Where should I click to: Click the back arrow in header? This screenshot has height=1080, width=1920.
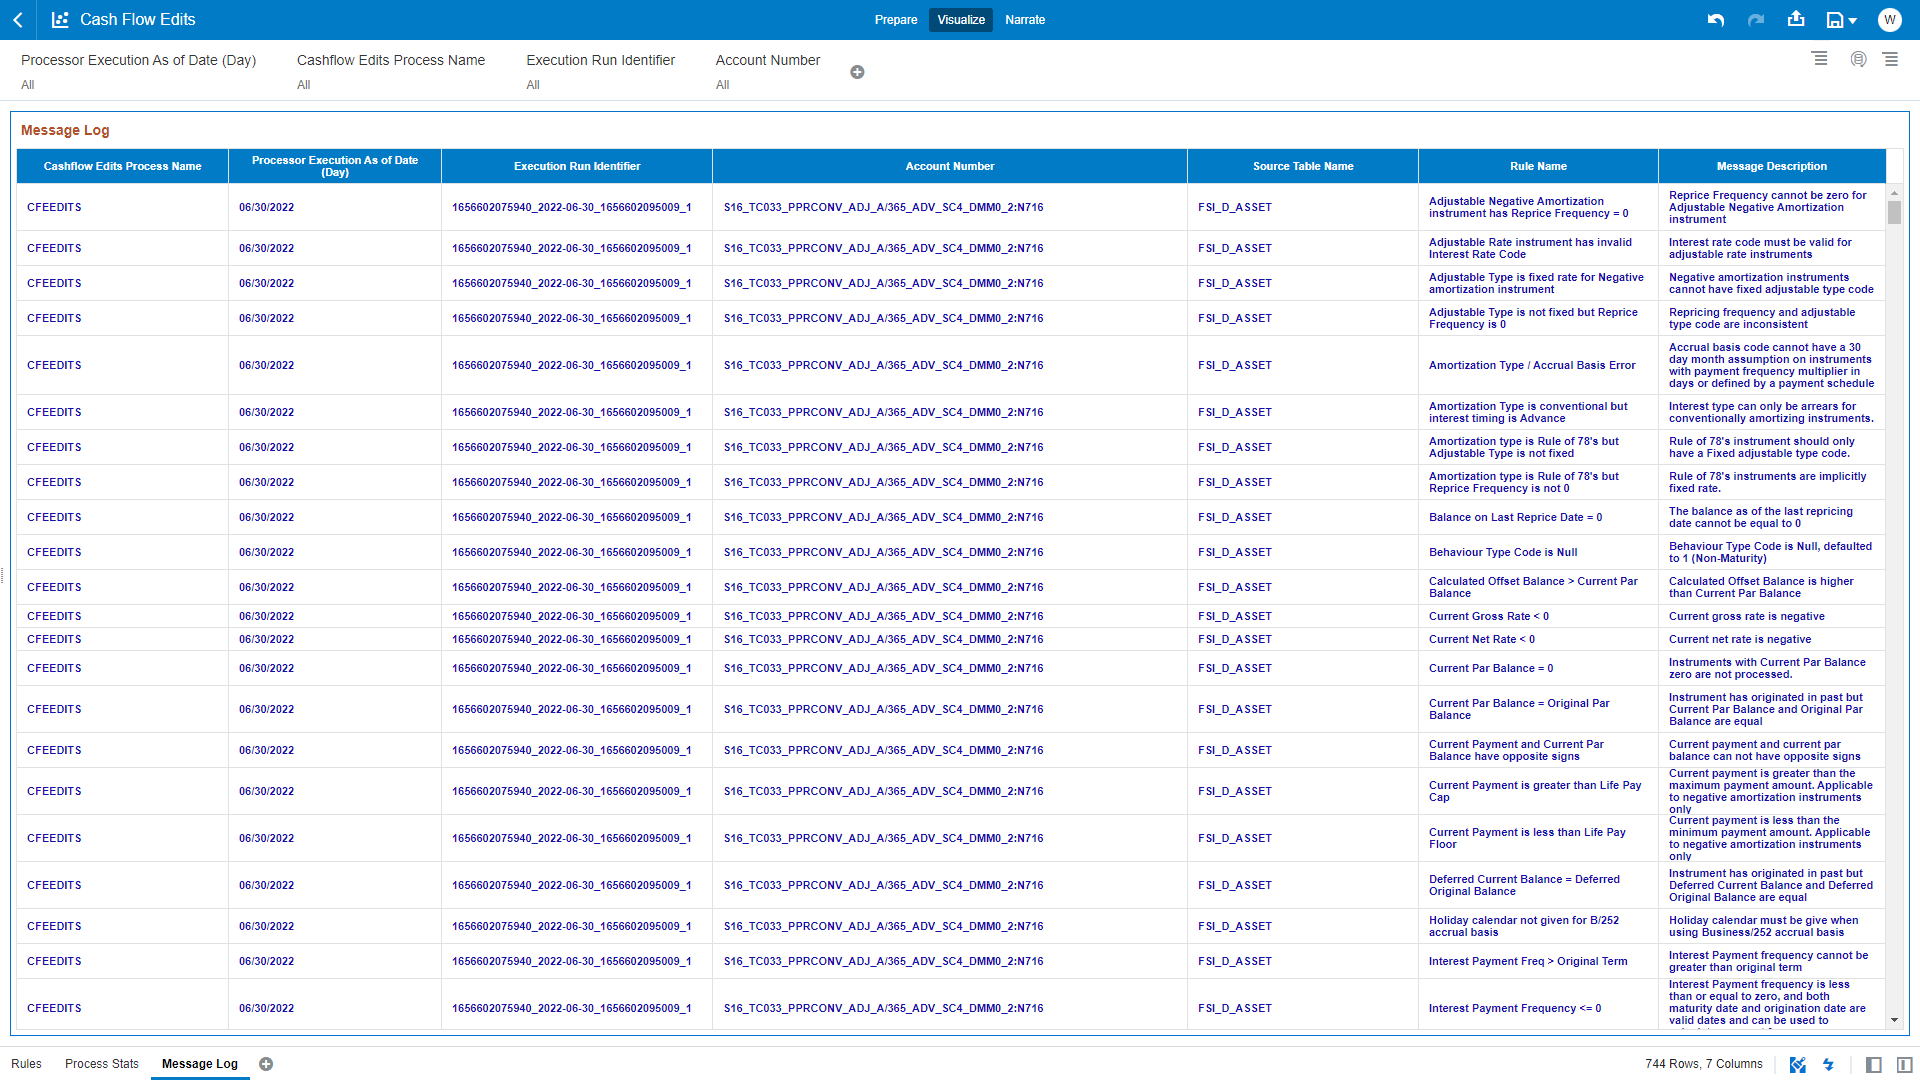[x=18, y=20]
